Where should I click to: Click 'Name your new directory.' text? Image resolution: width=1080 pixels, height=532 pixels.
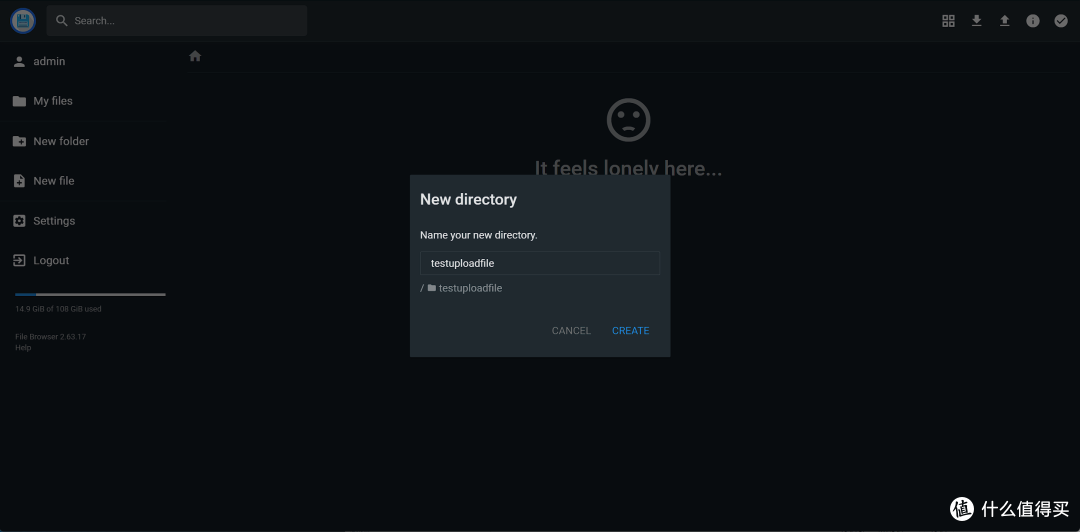click(x=479, y=236)
